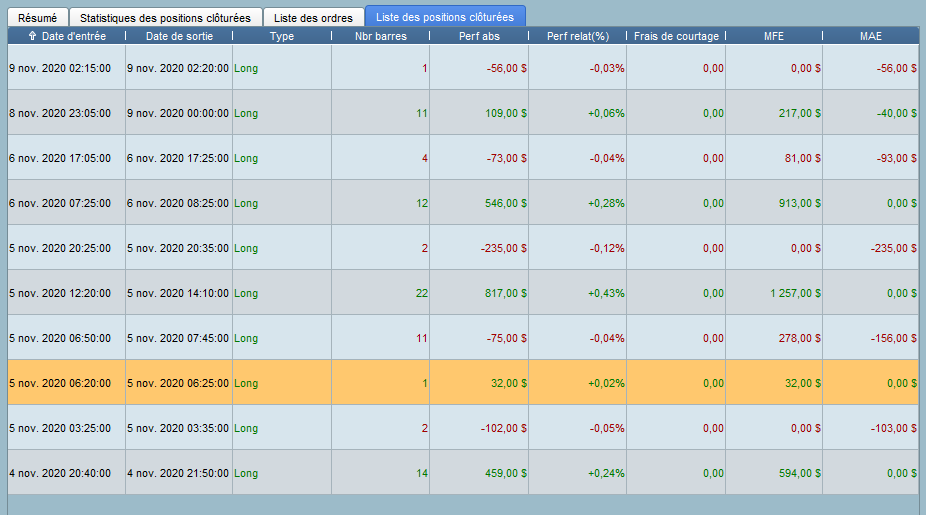
Task: Sort by Date de sortie column header
Action: point(180,36)
